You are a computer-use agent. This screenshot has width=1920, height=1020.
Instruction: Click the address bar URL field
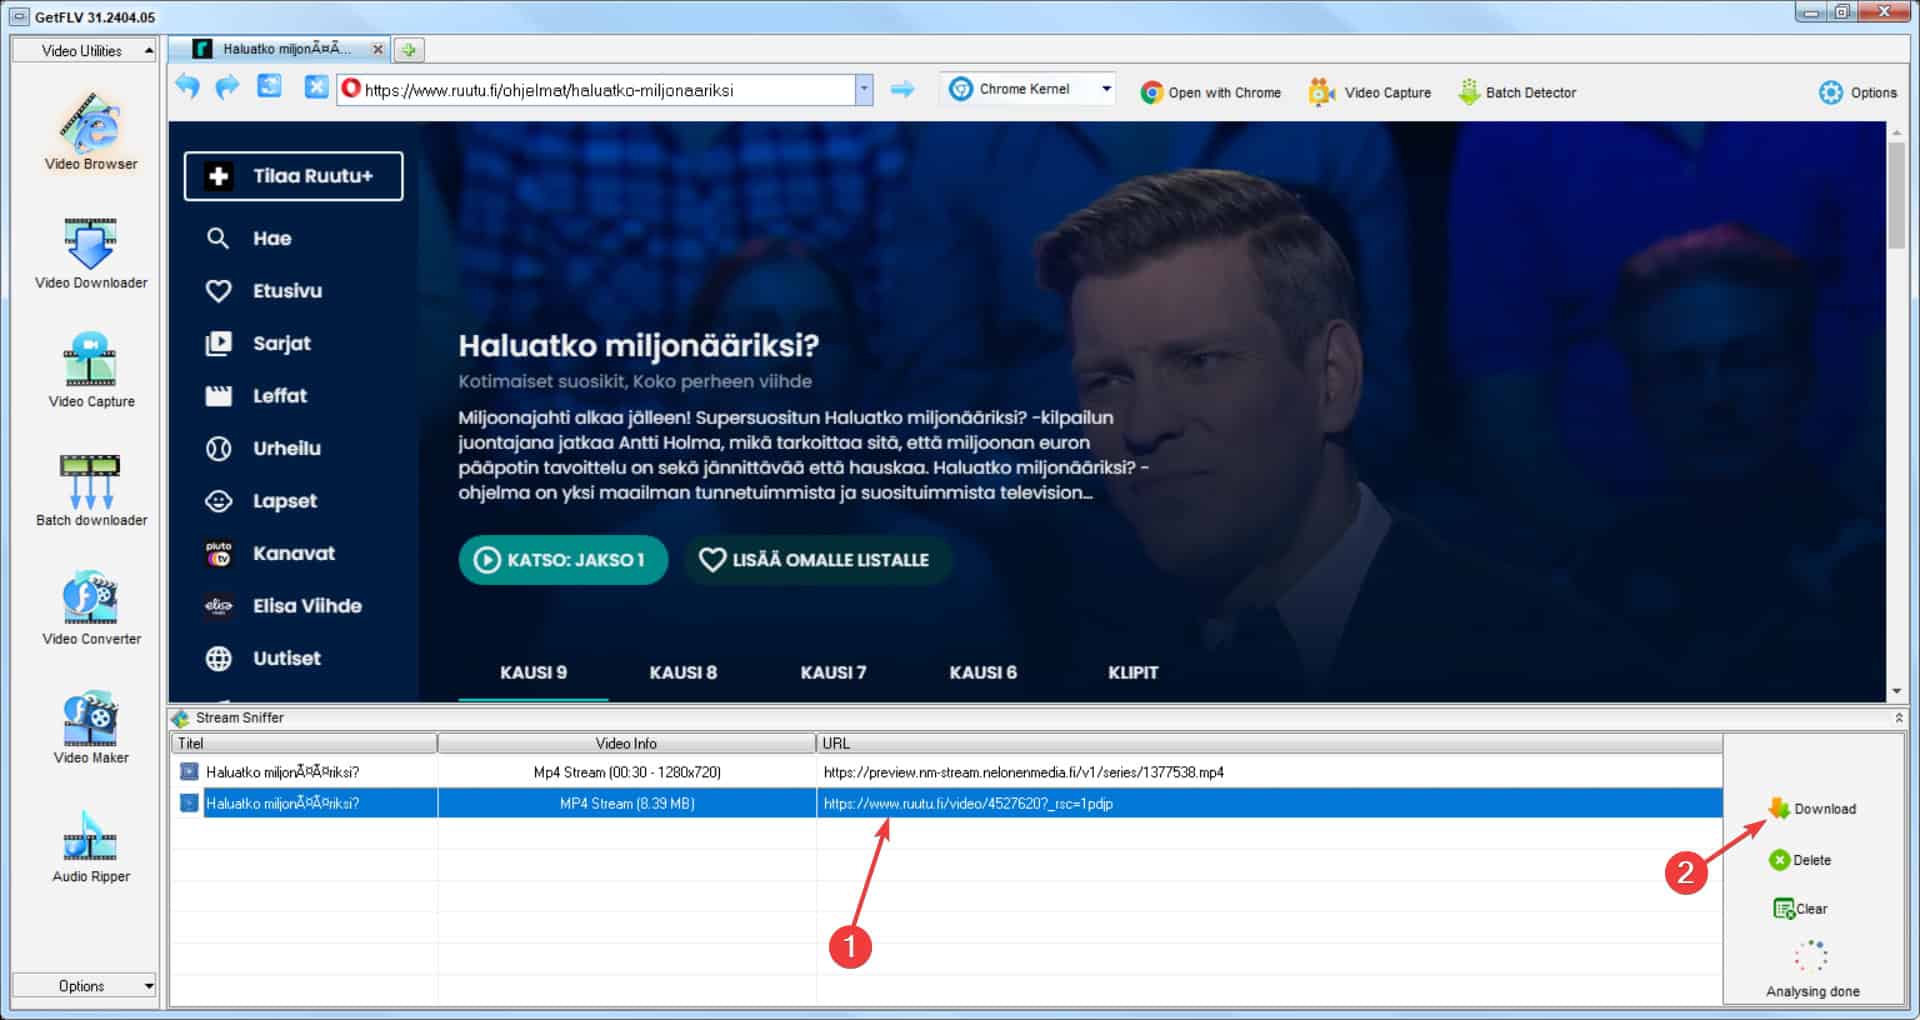[596, 89]
